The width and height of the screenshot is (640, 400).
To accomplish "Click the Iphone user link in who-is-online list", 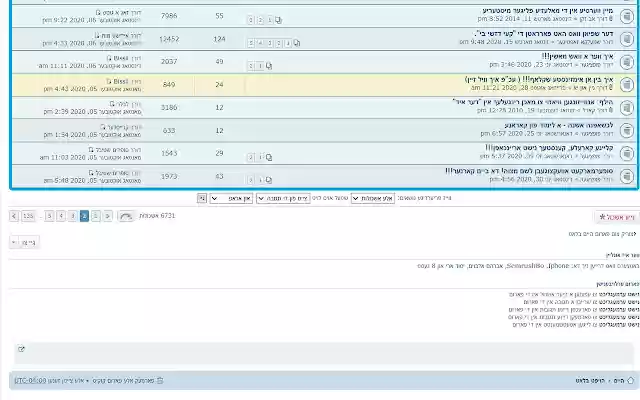I will point(558,266).
